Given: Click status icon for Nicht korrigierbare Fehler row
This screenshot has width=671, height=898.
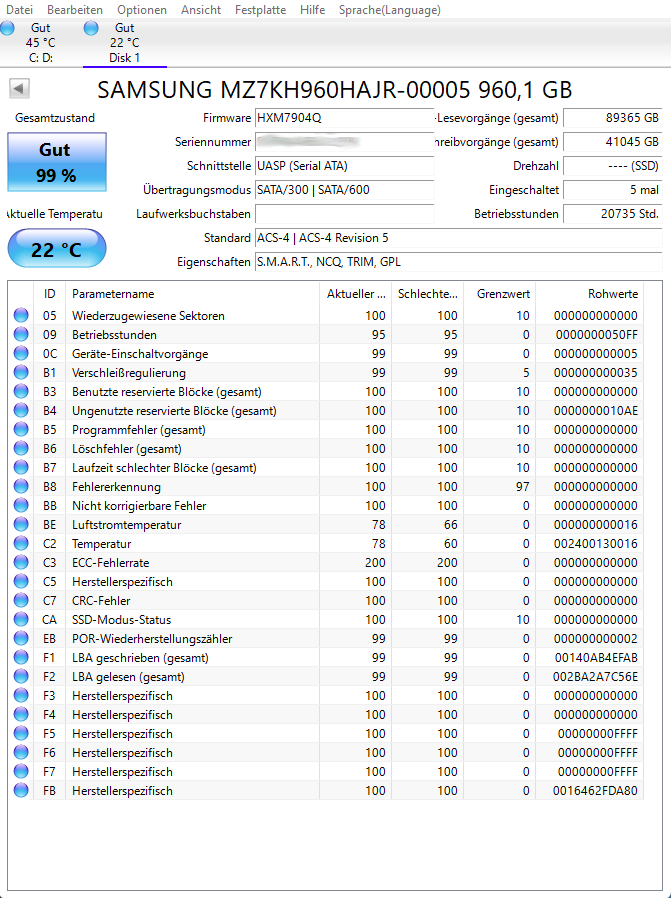Looking at the screenshot, I should [21, 505].
